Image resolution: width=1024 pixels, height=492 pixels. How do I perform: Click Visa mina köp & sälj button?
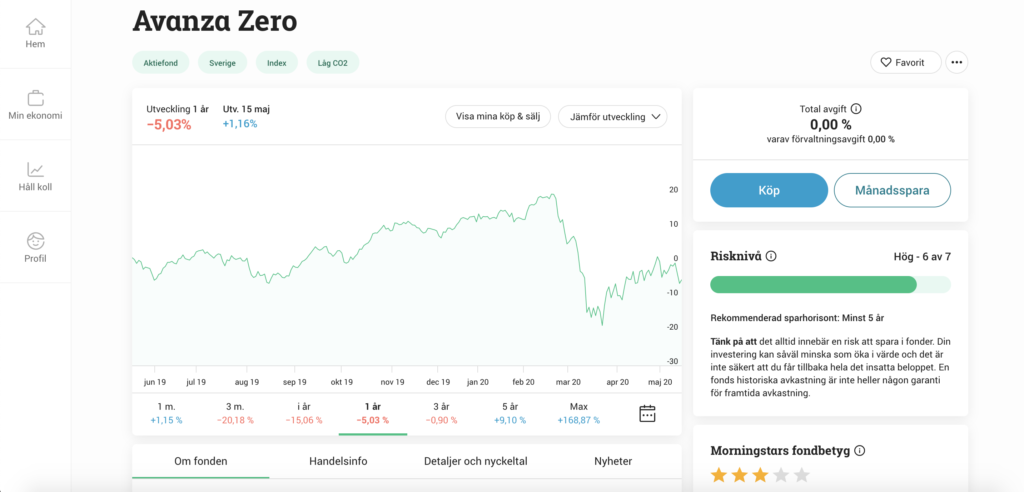(498, 117)
